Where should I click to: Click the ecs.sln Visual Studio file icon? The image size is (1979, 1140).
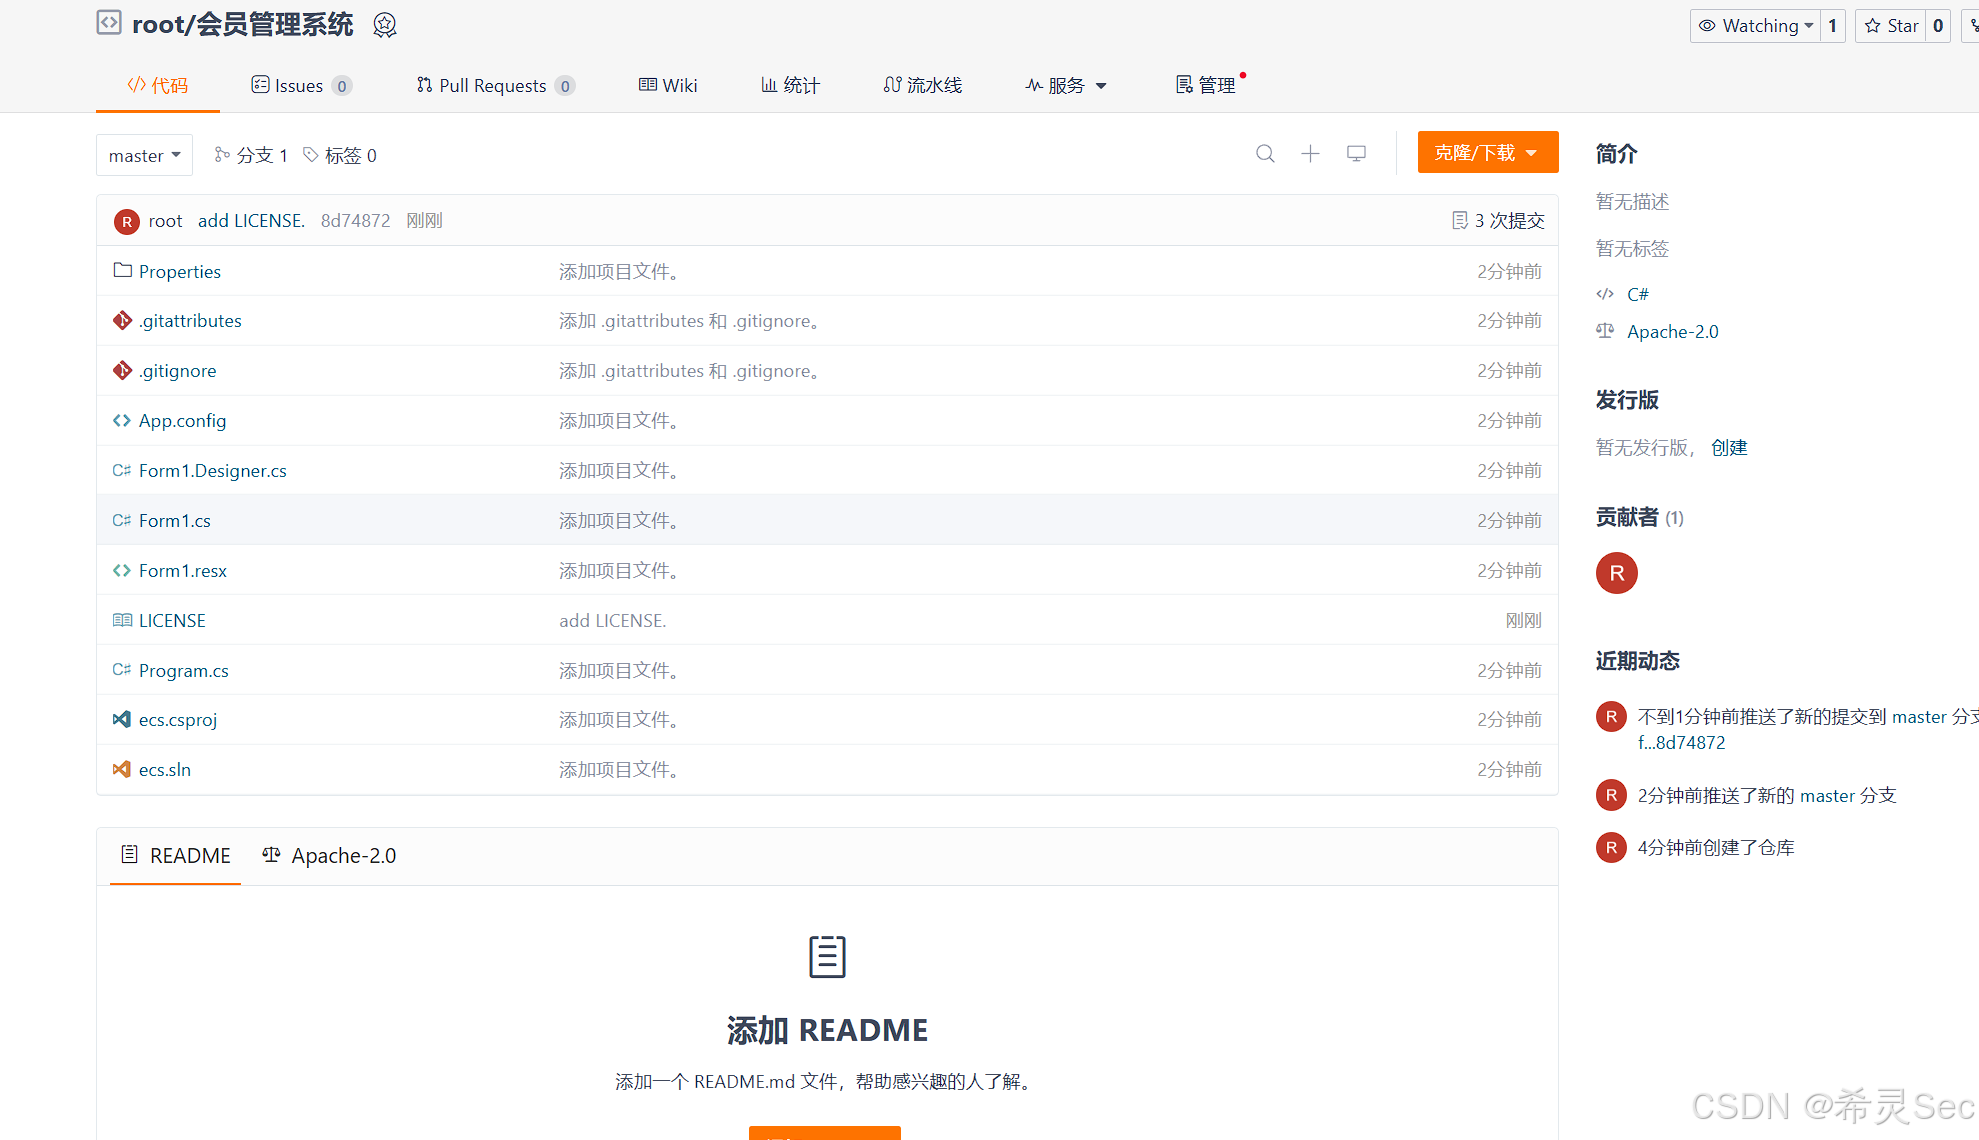coord(122,769)
